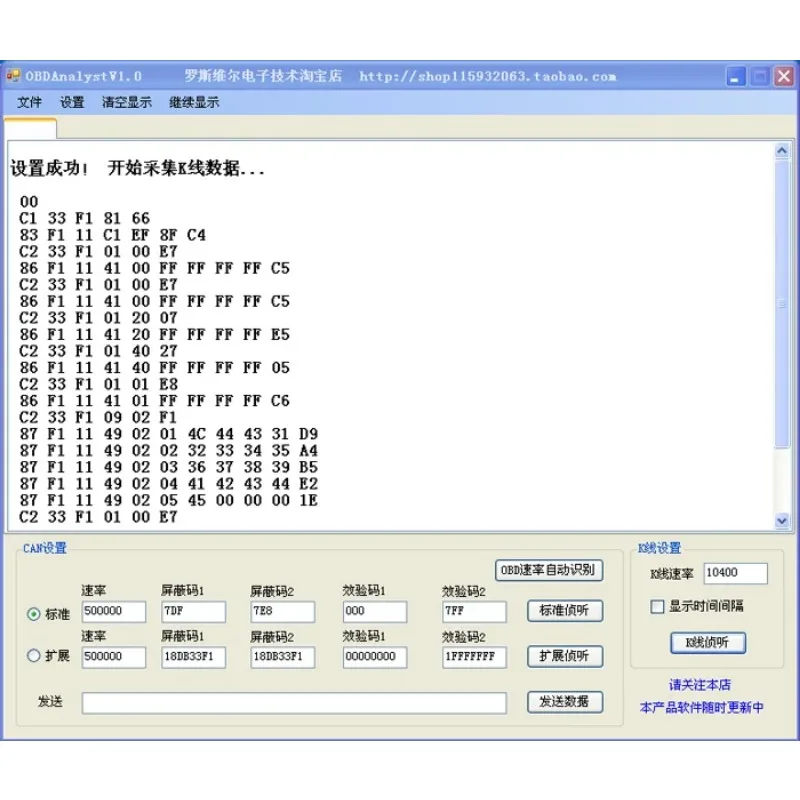
Task: Click log line C2 33 F1 01 40 27
Action: 98,351
